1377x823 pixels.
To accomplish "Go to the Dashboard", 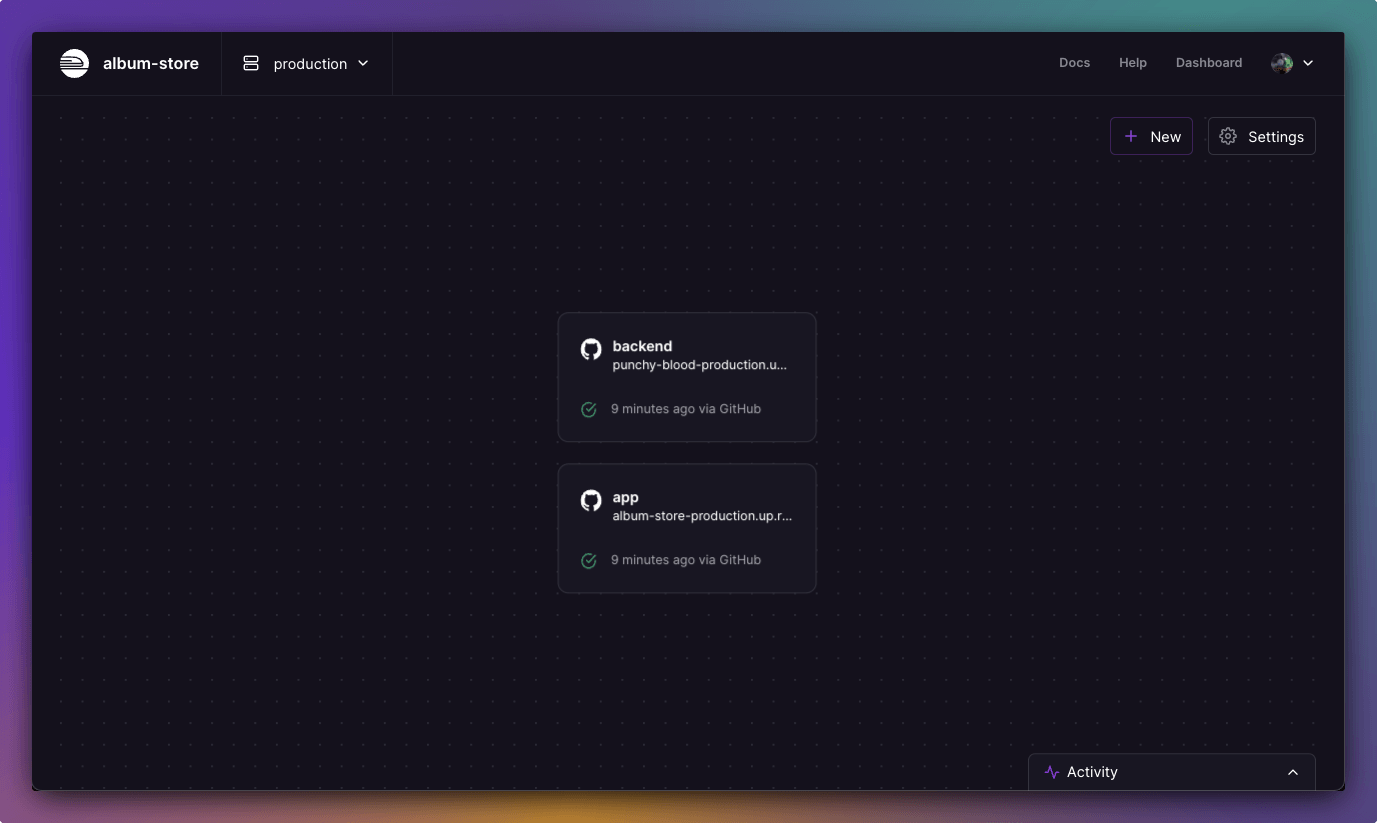I will pos(1208,63).
